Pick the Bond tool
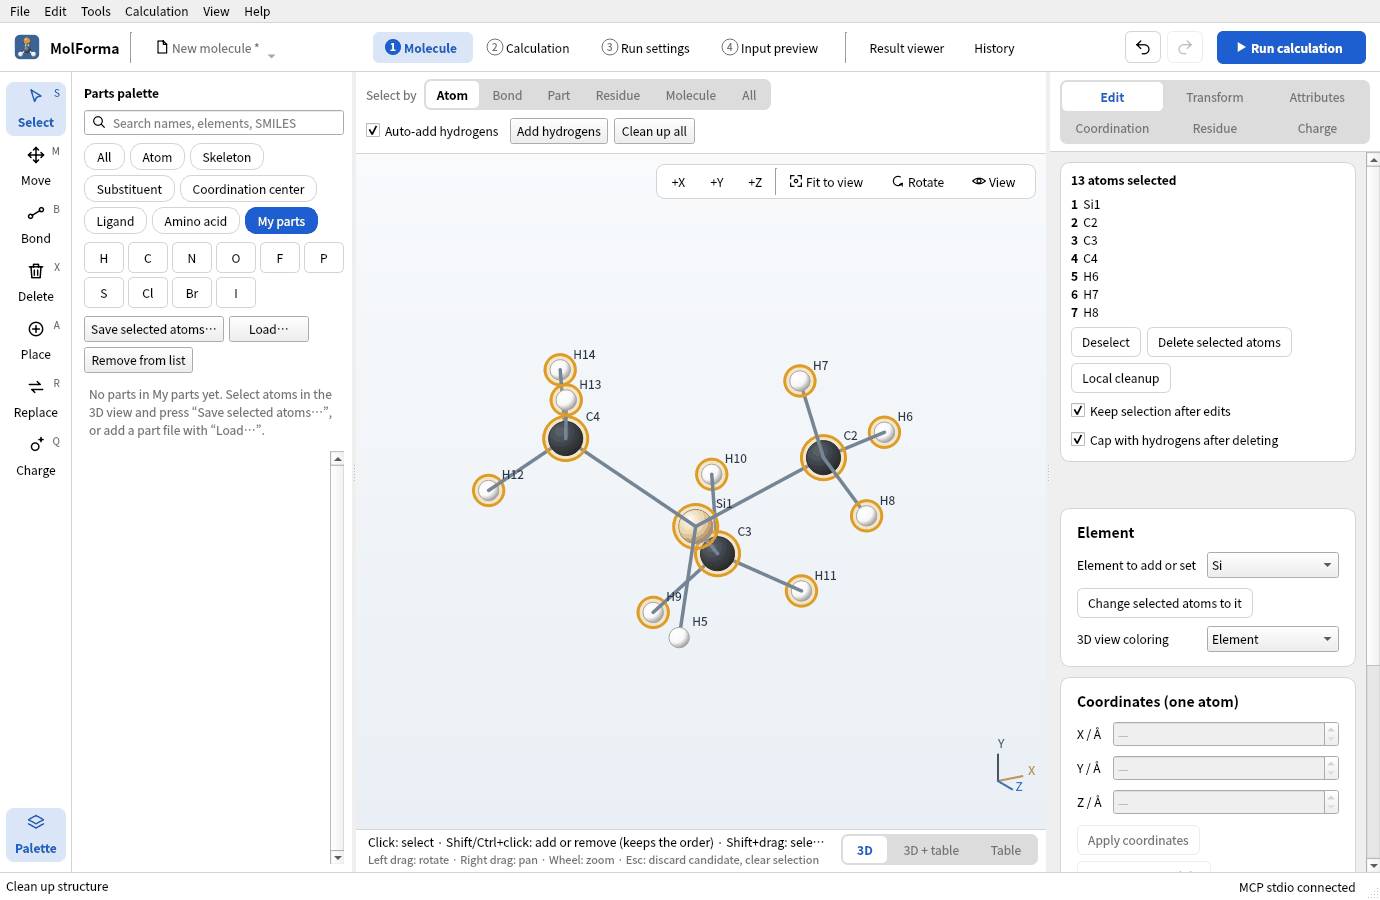 [36, 225]
